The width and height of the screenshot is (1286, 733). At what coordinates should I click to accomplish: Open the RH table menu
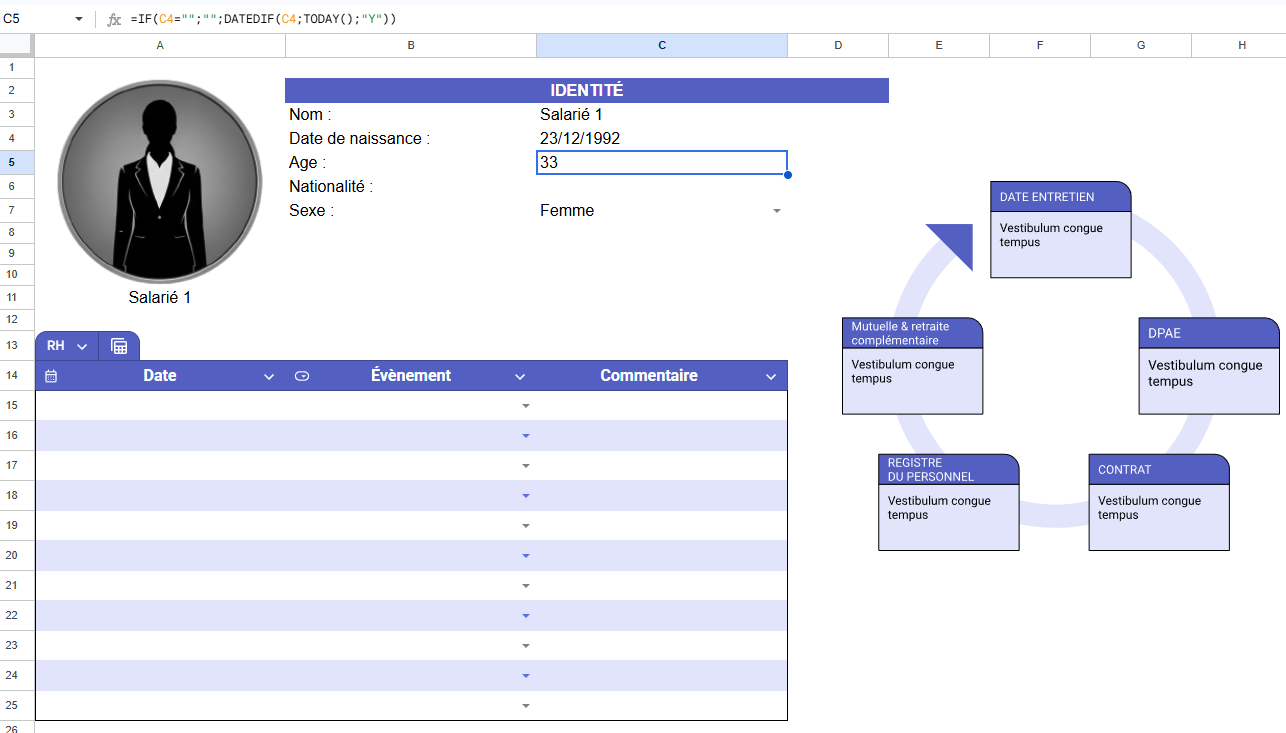pyautogui.click(x=67, y=346)
